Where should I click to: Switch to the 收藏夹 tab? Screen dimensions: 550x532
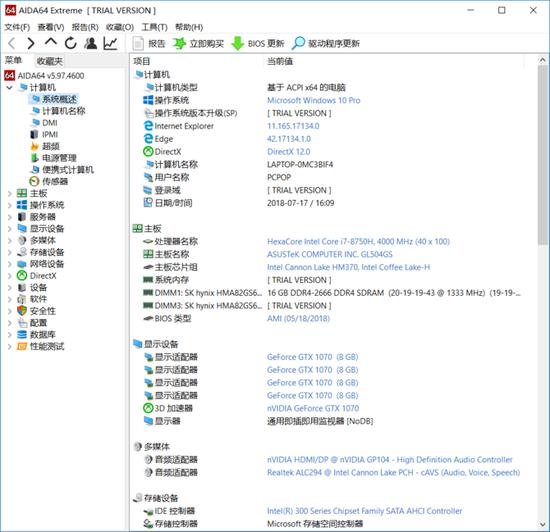[x=49, y=61]
